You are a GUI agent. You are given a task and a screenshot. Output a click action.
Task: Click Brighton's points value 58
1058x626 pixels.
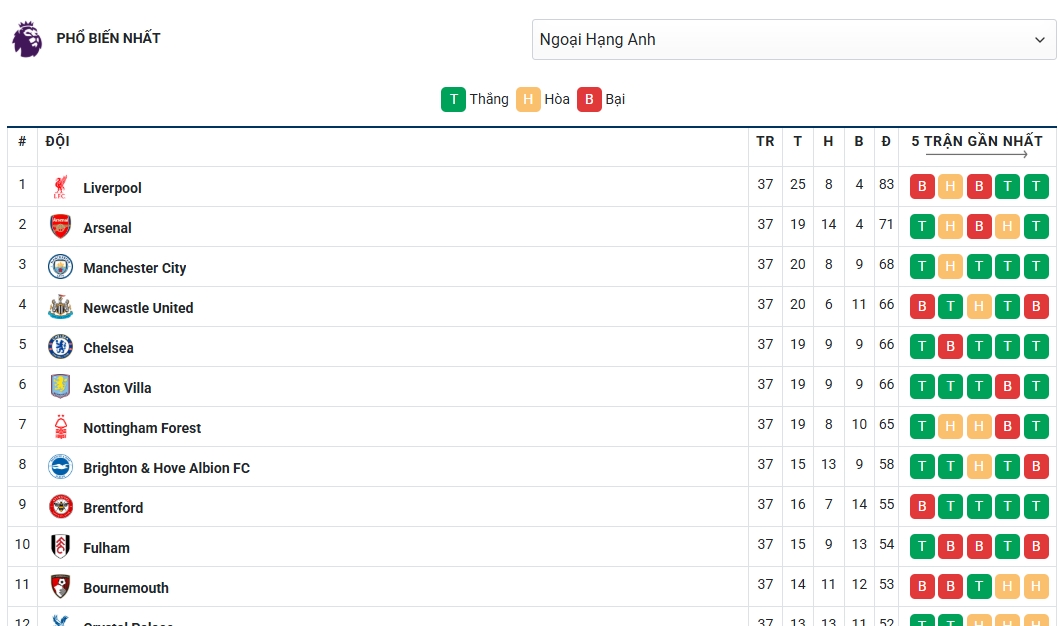point(887,464)
